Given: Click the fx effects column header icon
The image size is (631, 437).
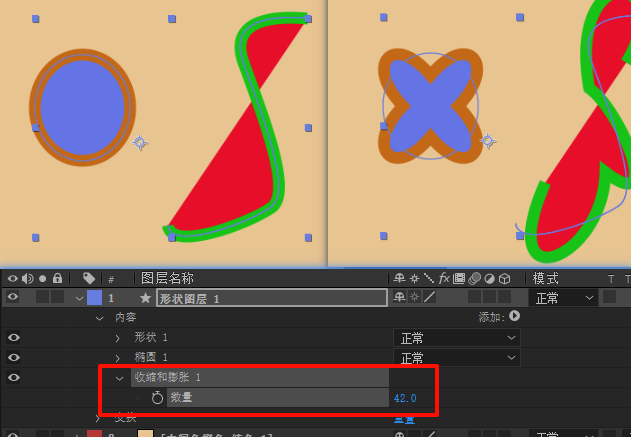Looking at the screenshot, I should tap(444, 278).
